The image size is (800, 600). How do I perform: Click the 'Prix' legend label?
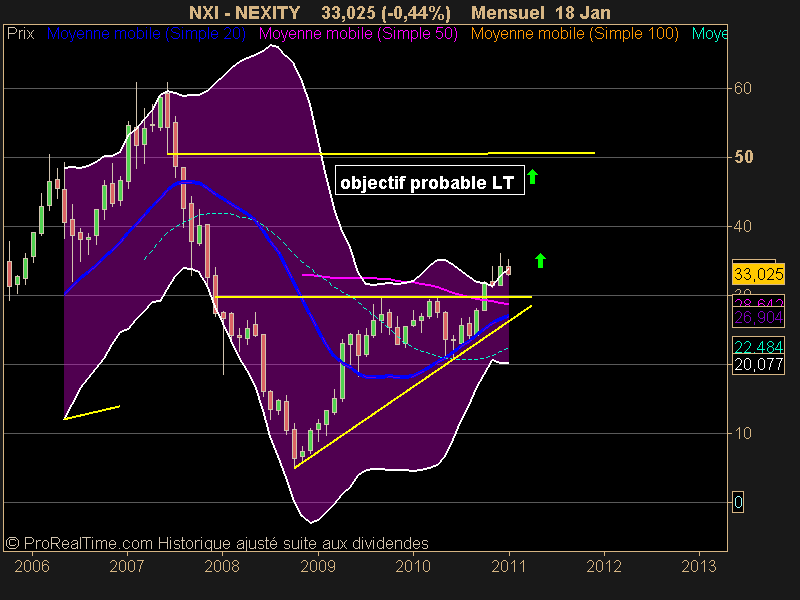(20, 34)
